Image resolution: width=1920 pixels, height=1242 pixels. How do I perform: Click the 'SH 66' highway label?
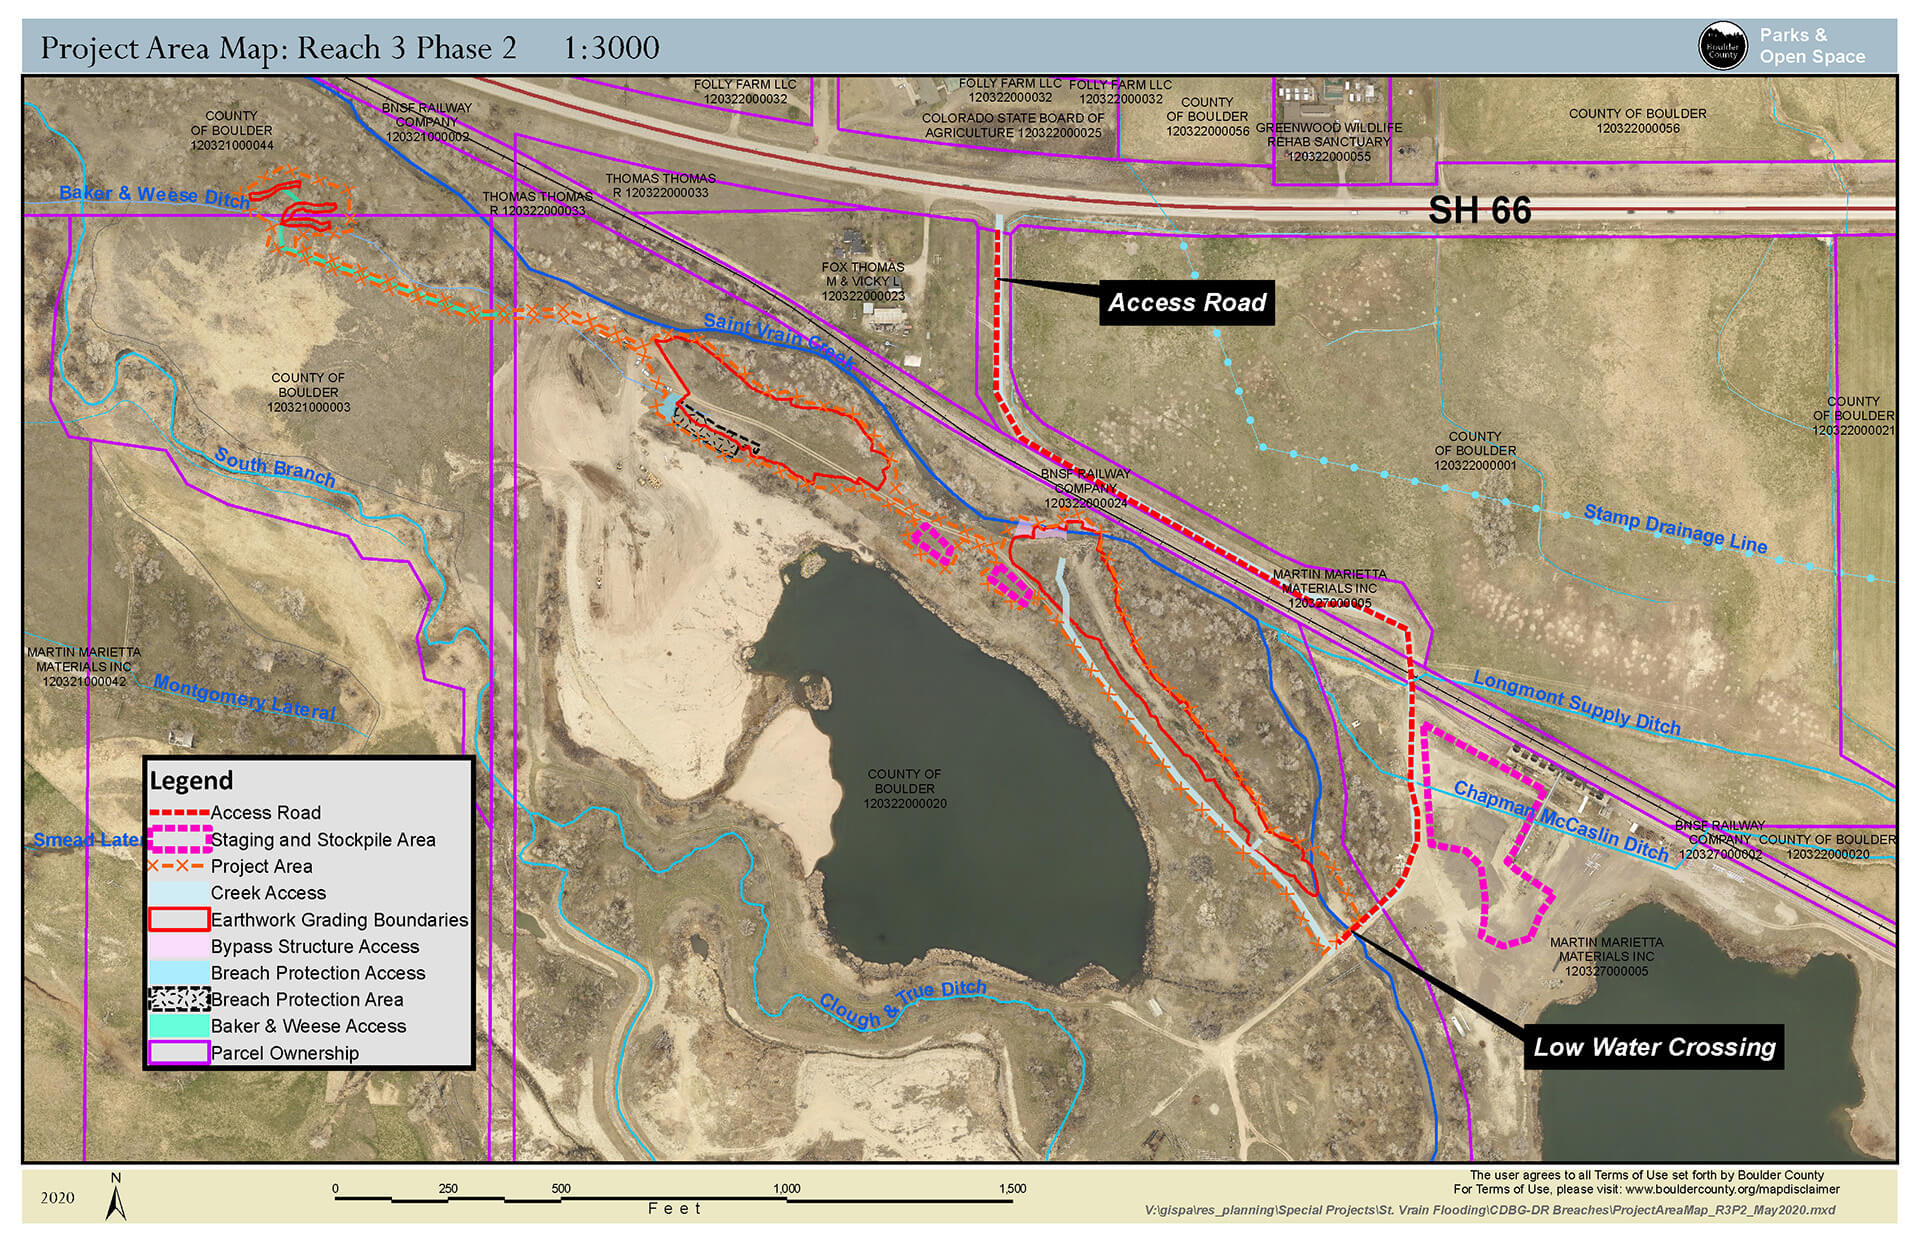pos(1480,210)
